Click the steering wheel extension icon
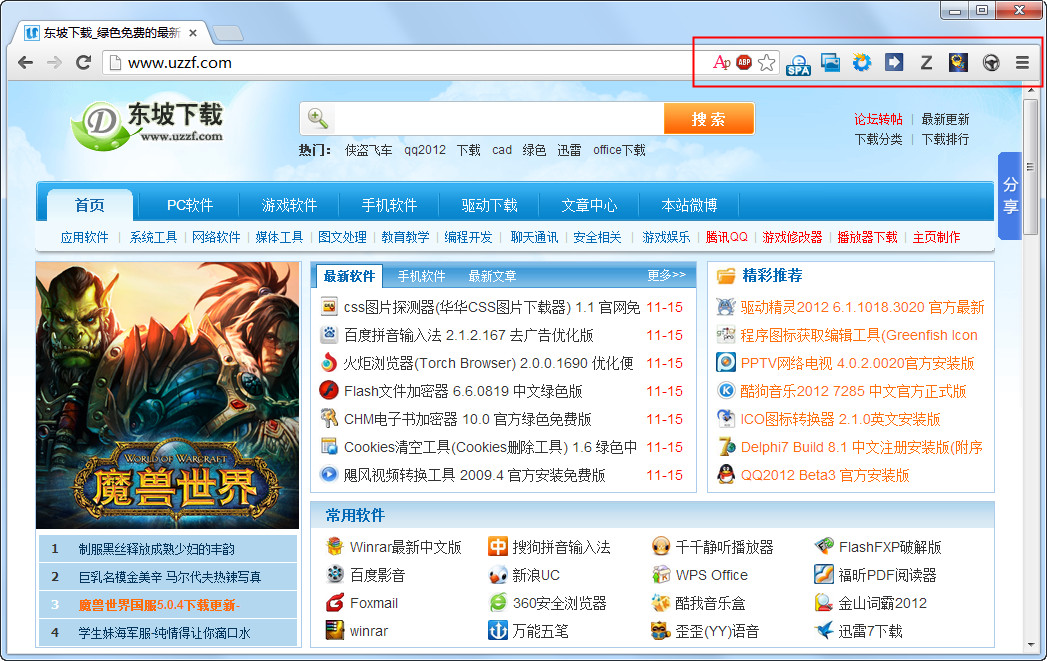Screen dimensions: 1047x661 coord(991,63)
